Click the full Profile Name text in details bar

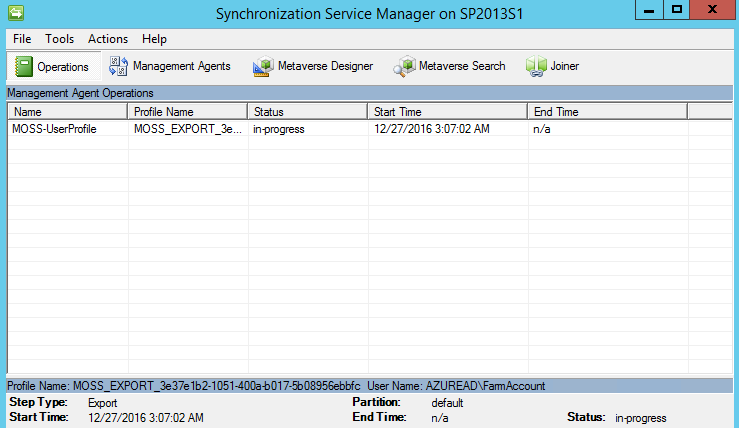184,386
